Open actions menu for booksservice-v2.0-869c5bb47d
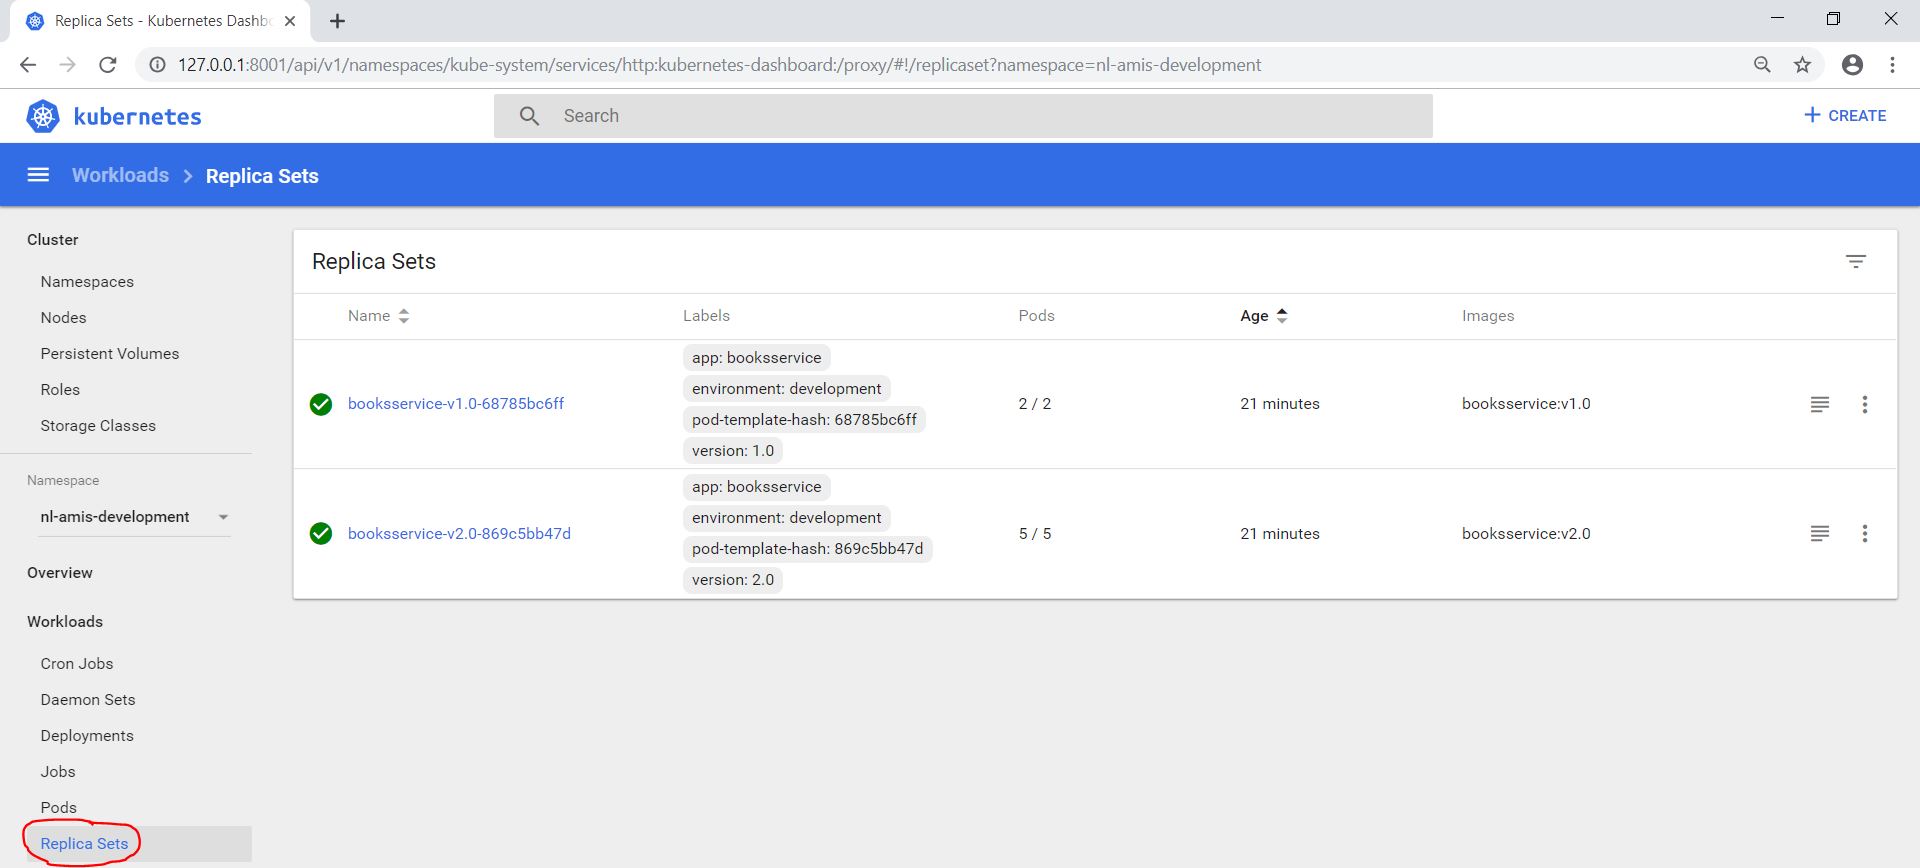 pos(1864,534)
